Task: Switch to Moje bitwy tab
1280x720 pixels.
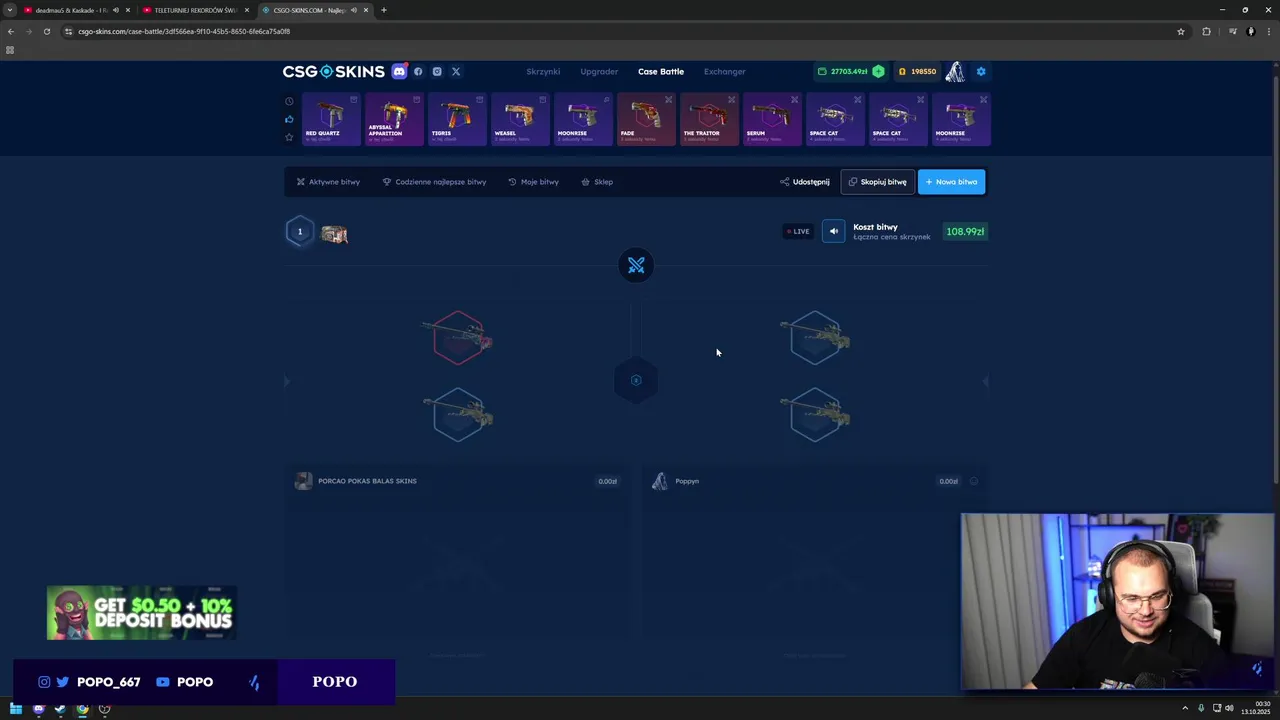Action: [x=533, y=182]
